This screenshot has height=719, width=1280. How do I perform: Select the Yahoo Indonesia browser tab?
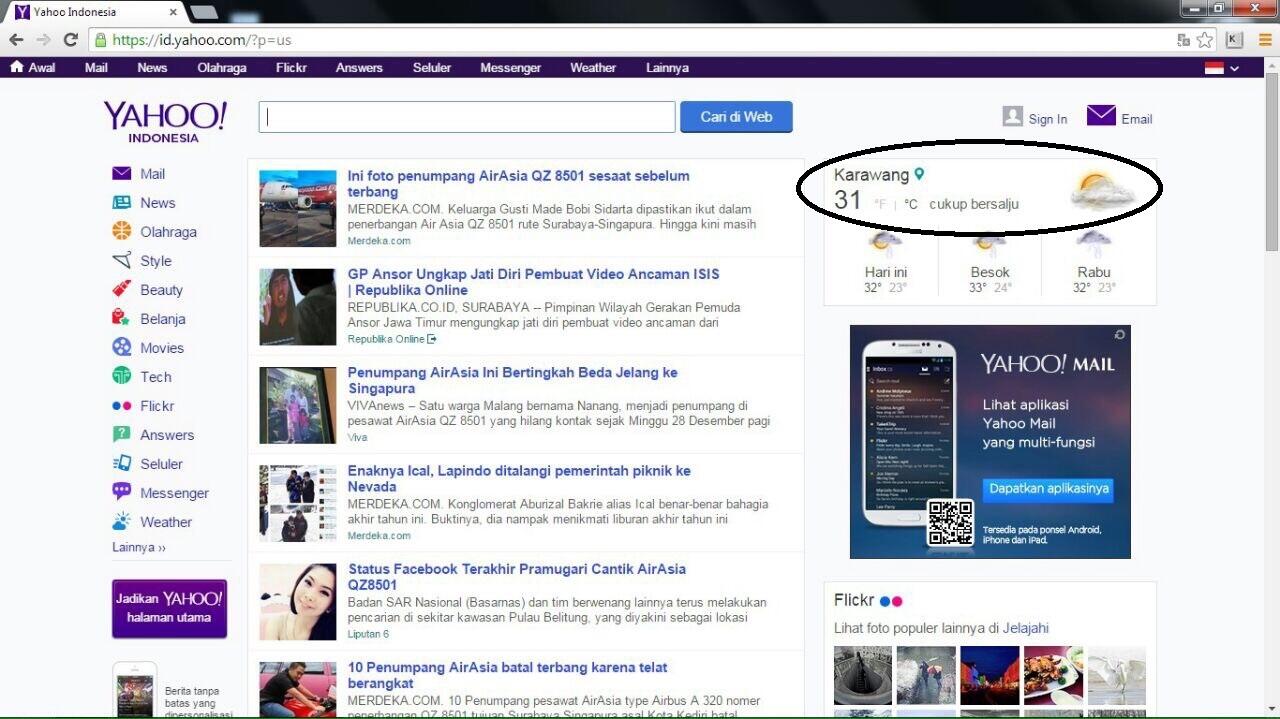click(x=95, y=12)
